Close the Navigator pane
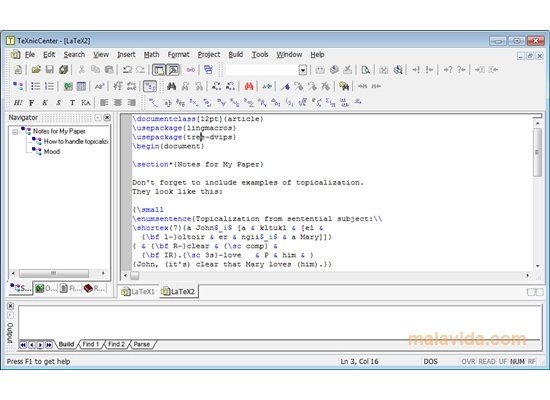This screenshot has width=550, height=400. click(107, 118)
